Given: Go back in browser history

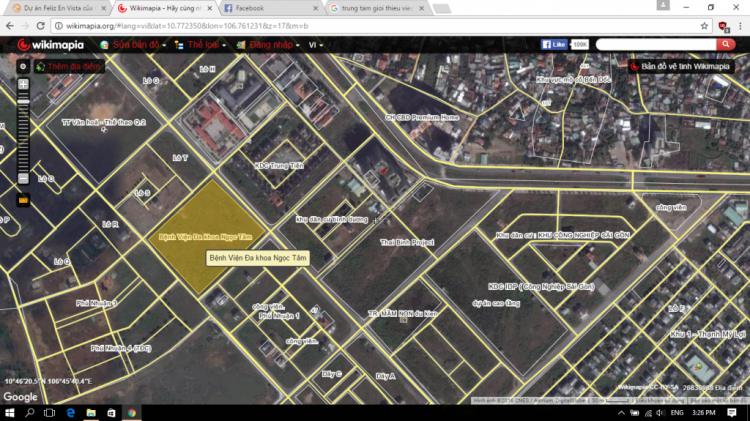Looking at the screenshot, I should click(10, 26).
